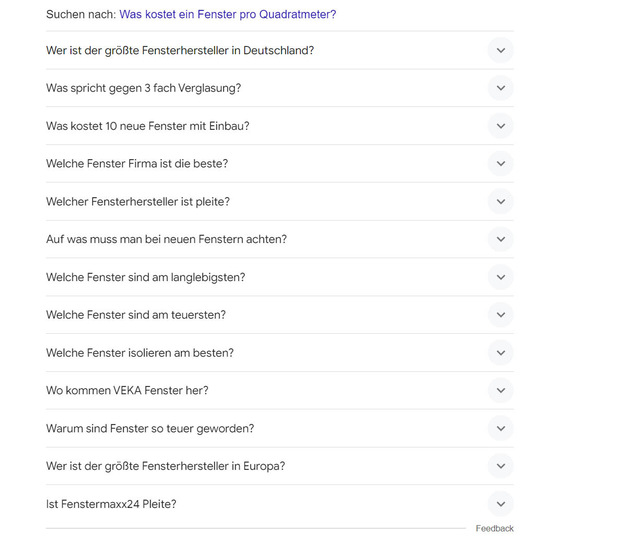The width and height of the screenshot is (628, 546).
Task: Expand arrow beside 'Welche Fenster Firma ist die beste?'
Action: click(501, 164)
